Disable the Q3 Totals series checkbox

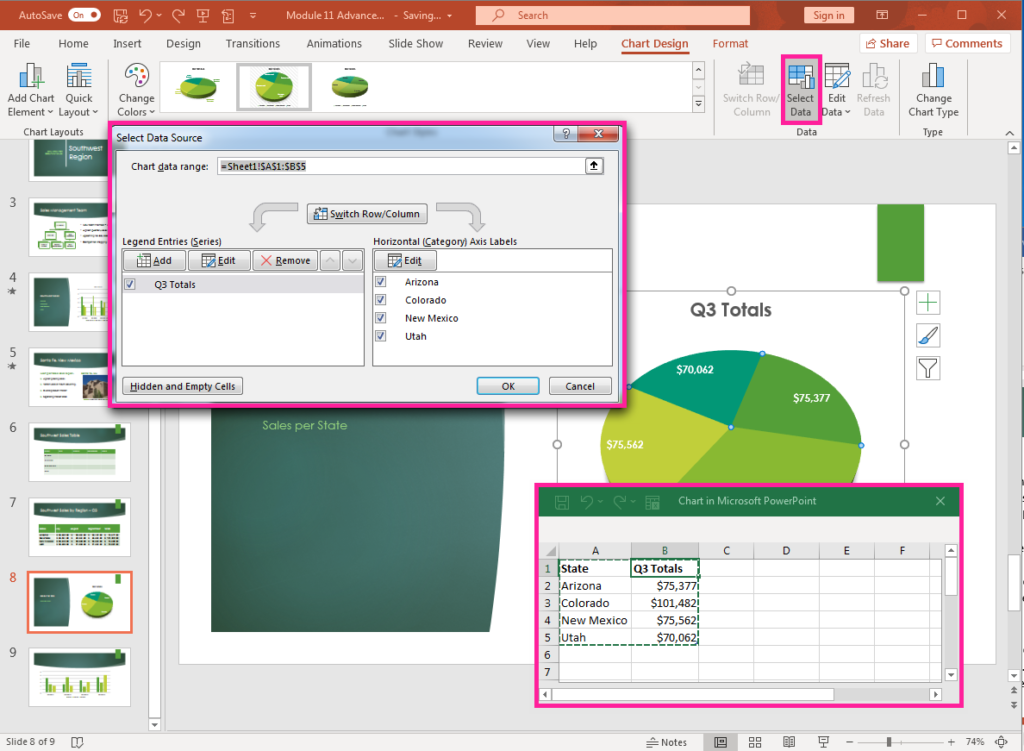(130, 283)
